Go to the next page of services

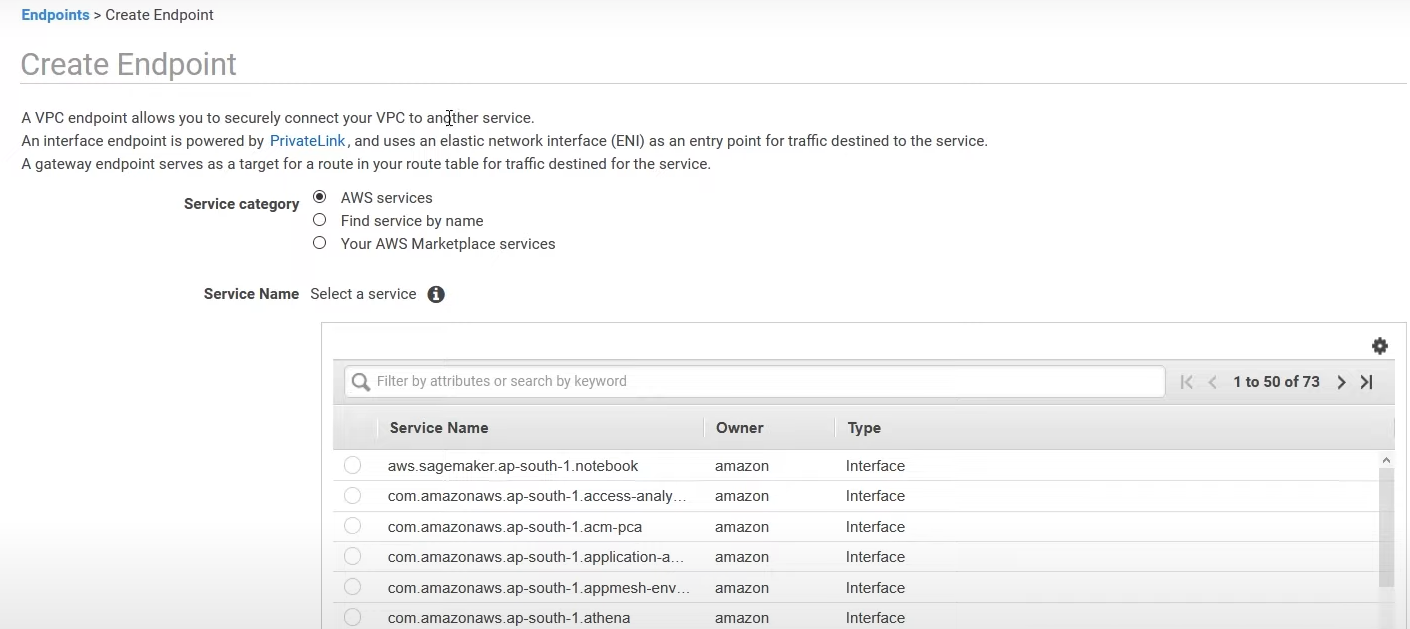[1341, 382]
